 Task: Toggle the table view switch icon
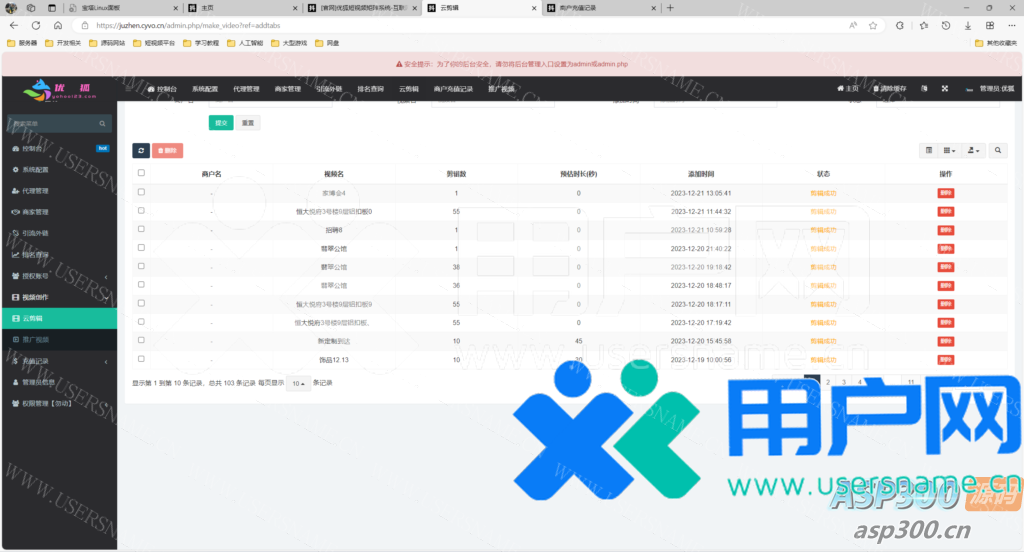tap(929, 150)
